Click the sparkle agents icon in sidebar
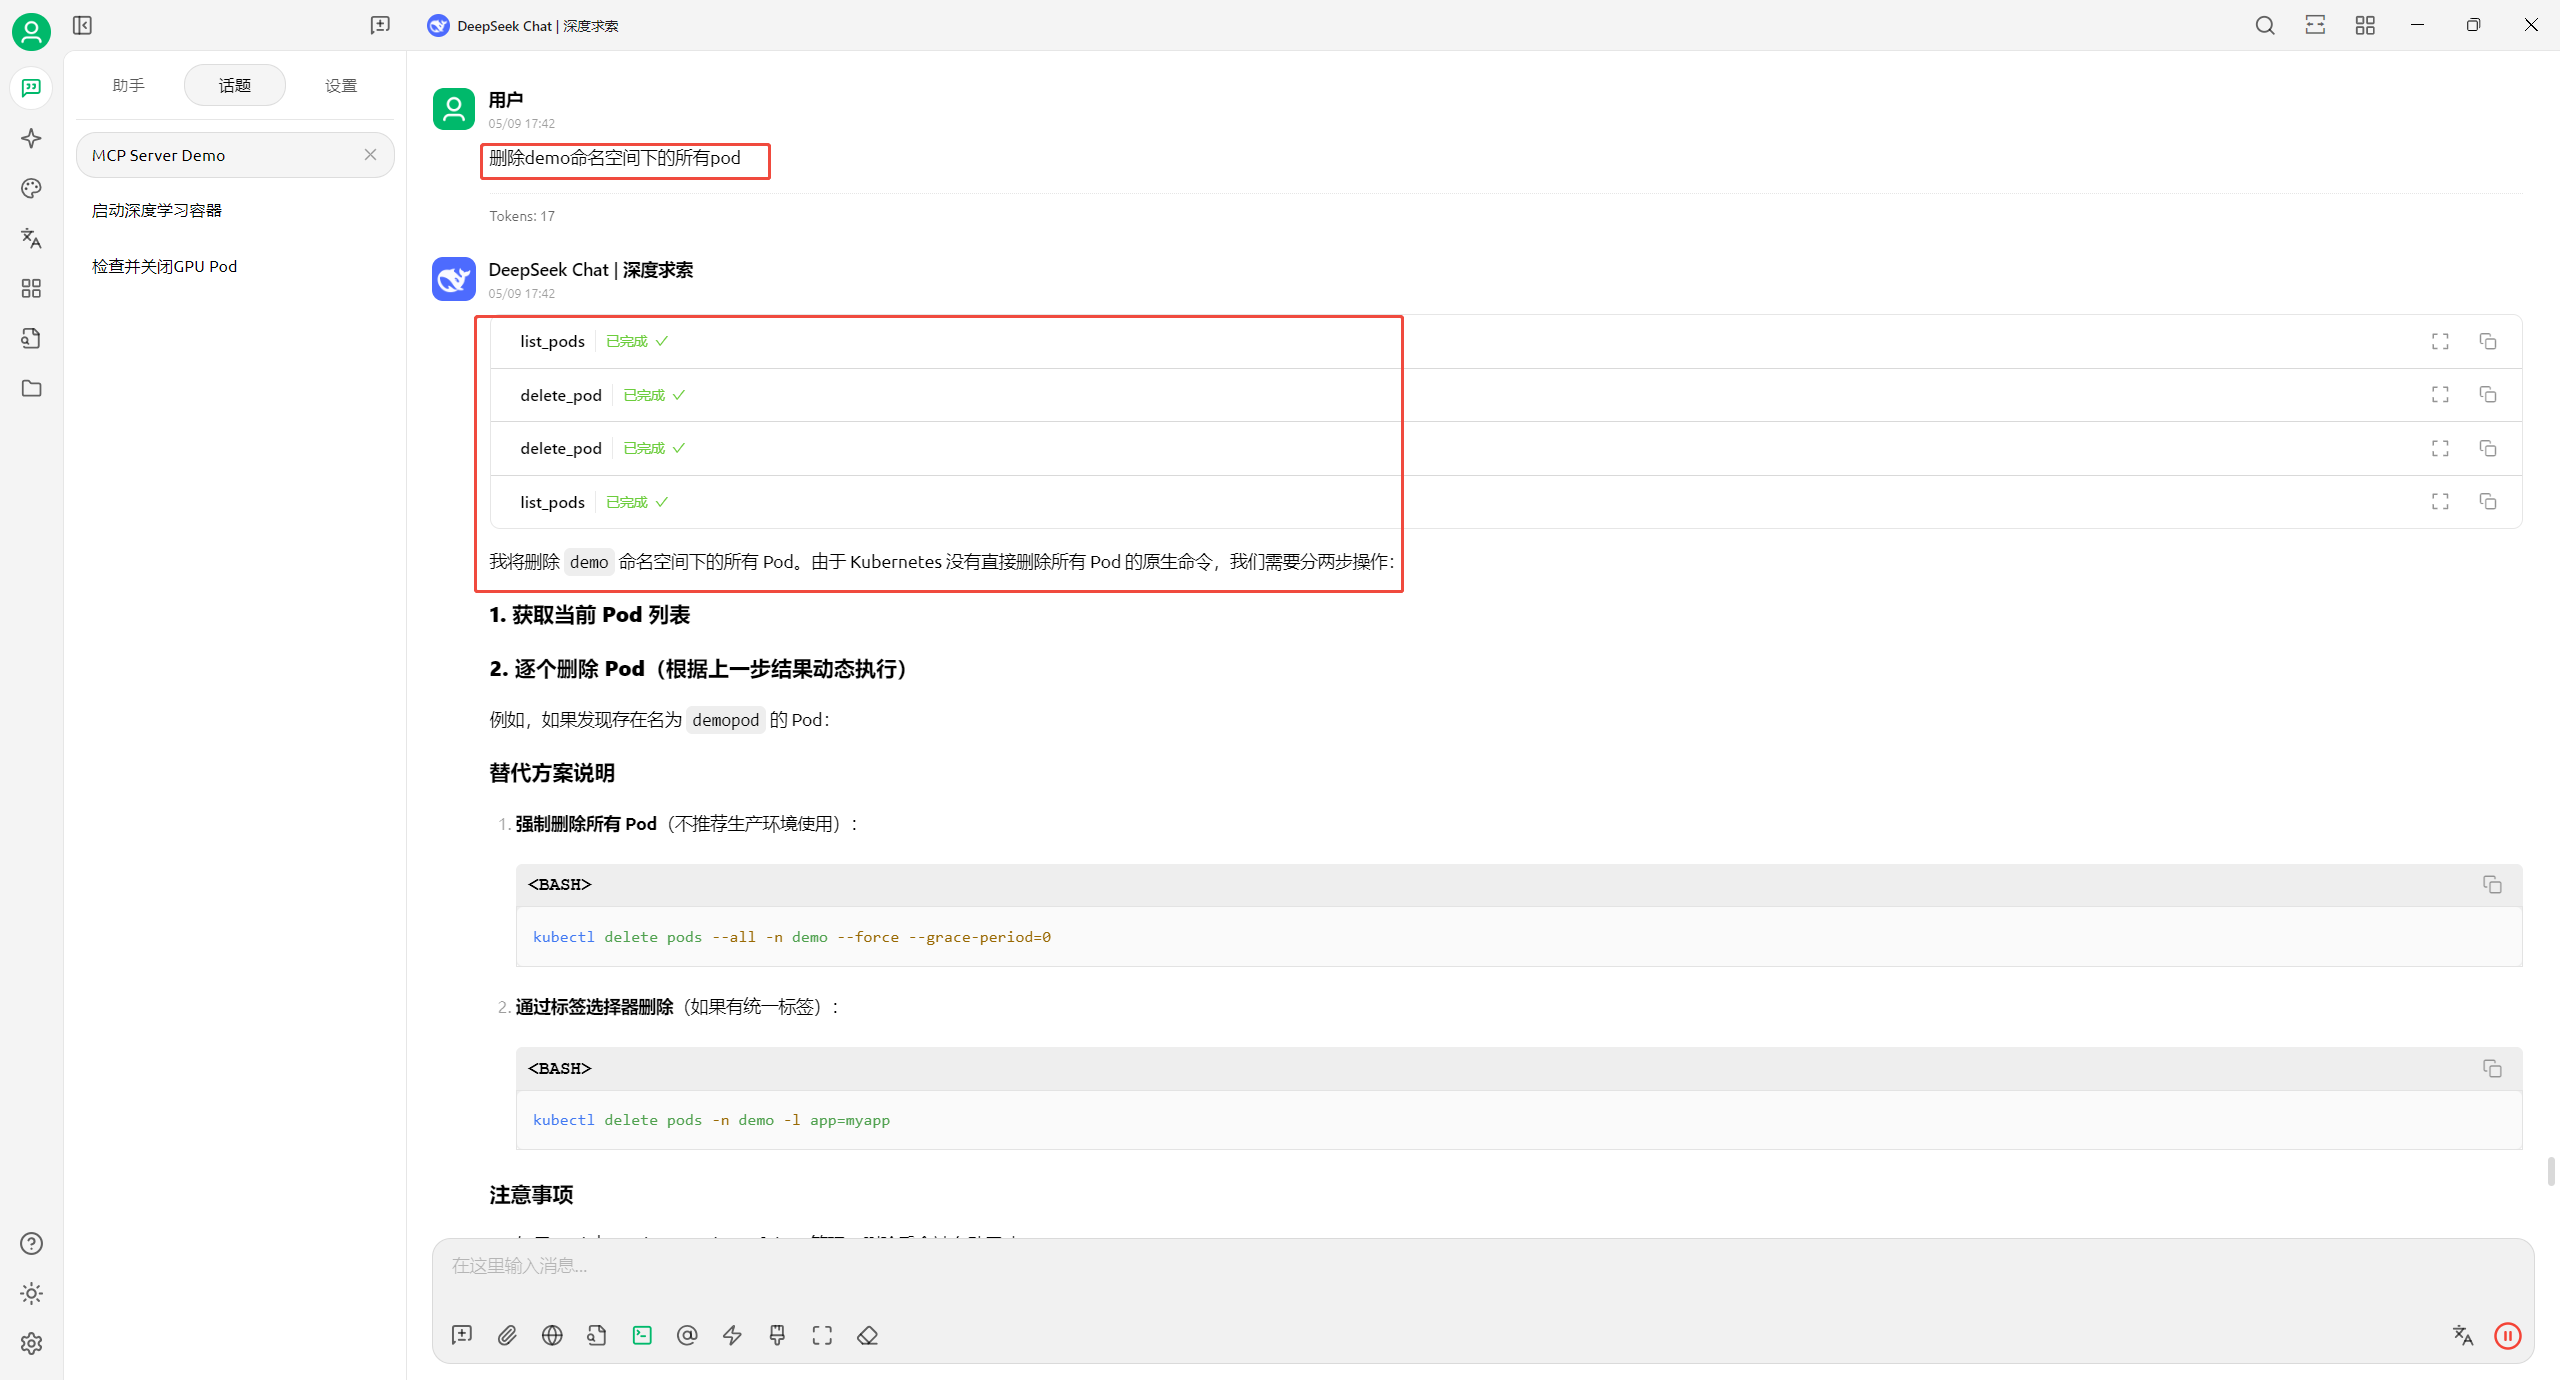2560x1380 pixels. pyautogui.click(x=31, y=138)
